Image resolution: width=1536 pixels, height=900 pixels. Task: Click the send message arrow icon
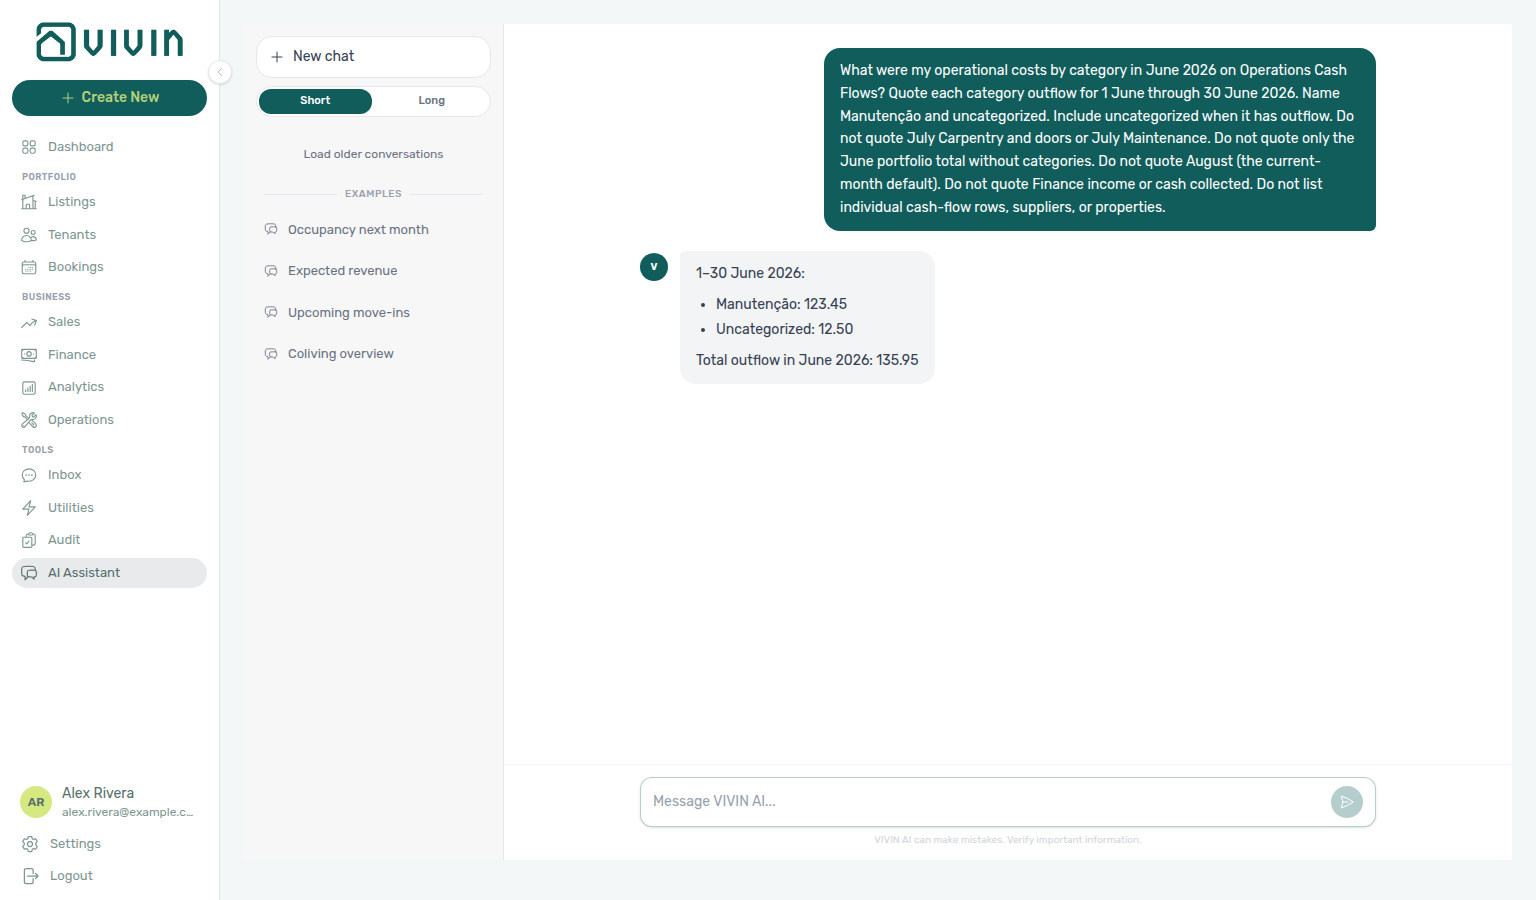point(1347,802)
